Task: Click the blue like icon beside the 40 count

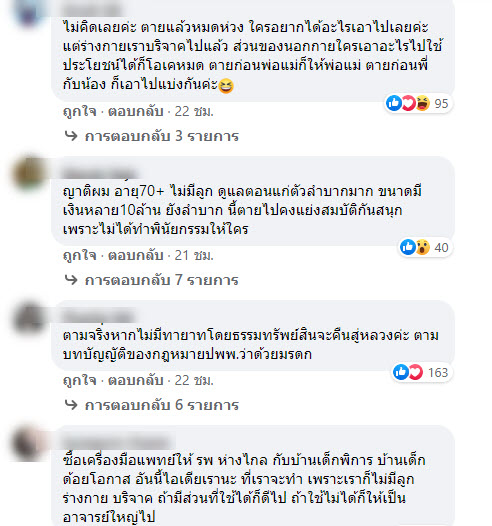Action: tap(408, 247)
